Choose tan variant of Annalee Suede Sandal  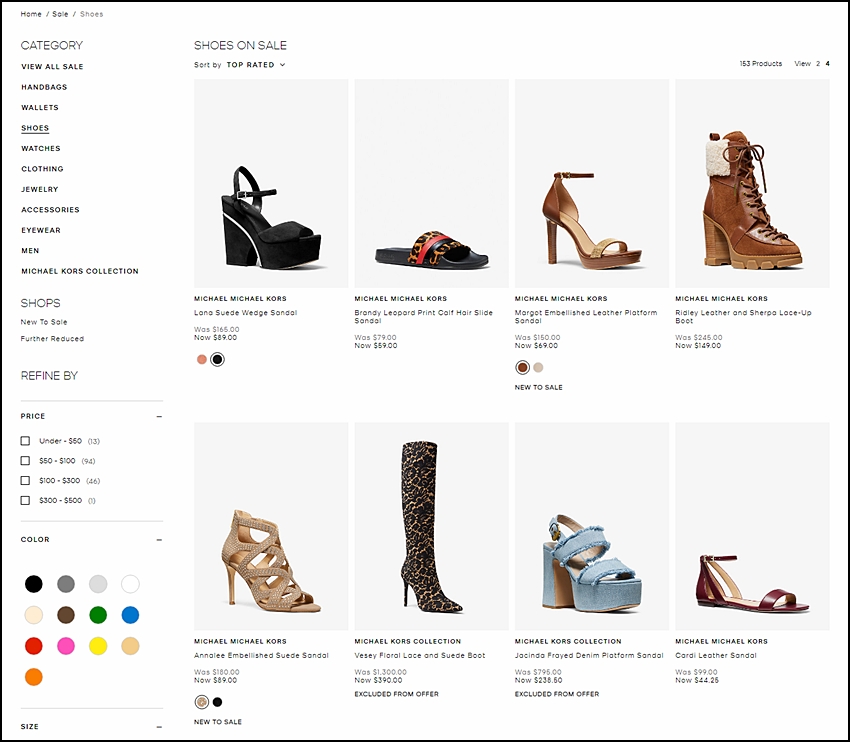[x=202, y=702]
